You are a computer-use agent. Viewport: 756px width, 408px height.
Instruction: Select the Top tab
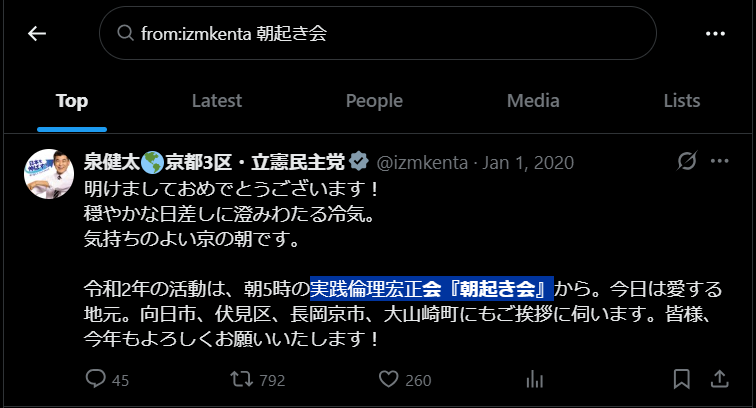(x=72, y=101)
